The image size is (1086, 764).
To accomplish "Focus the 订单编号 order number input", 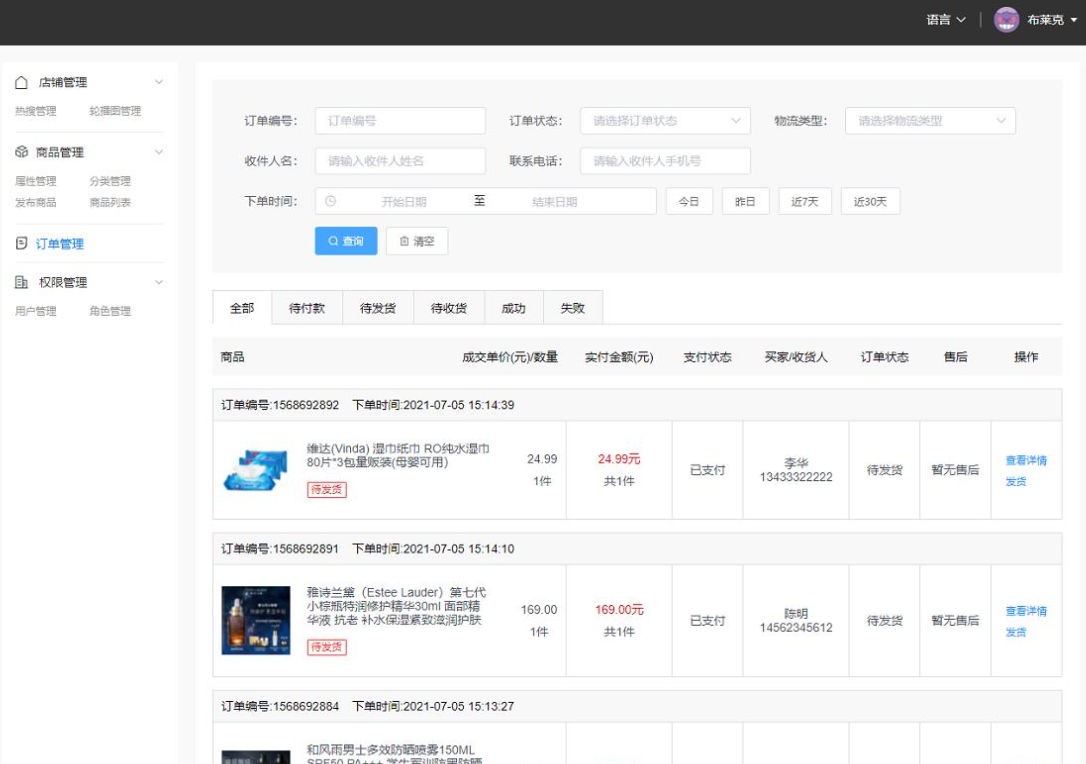I will click(400, 121).
